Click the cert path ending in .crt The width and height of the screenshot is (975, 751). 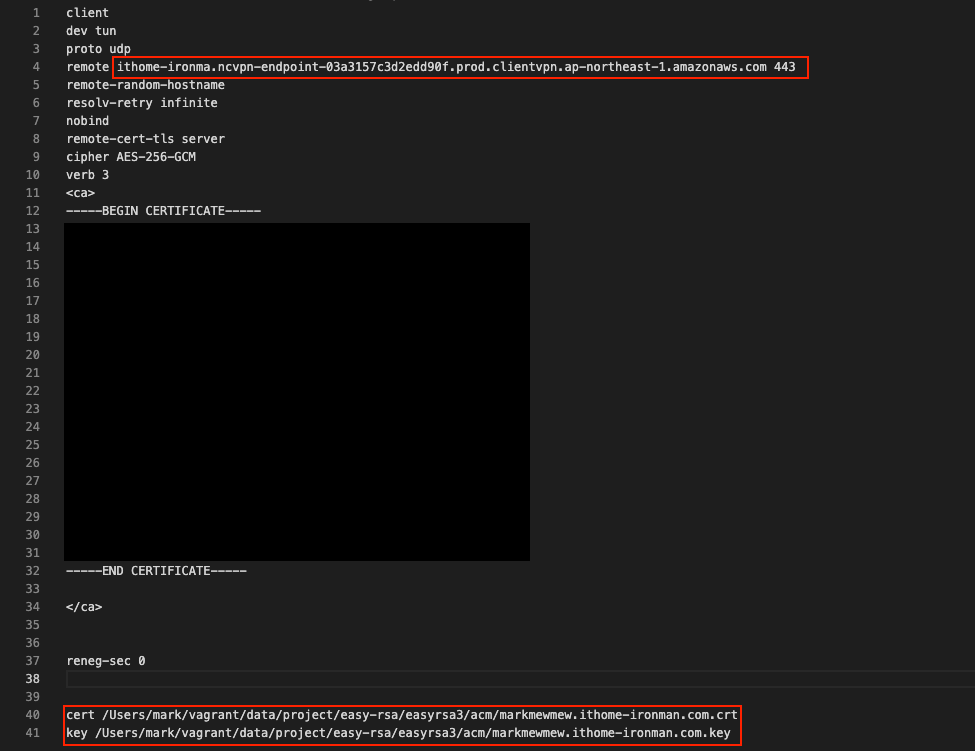[420, 715]
